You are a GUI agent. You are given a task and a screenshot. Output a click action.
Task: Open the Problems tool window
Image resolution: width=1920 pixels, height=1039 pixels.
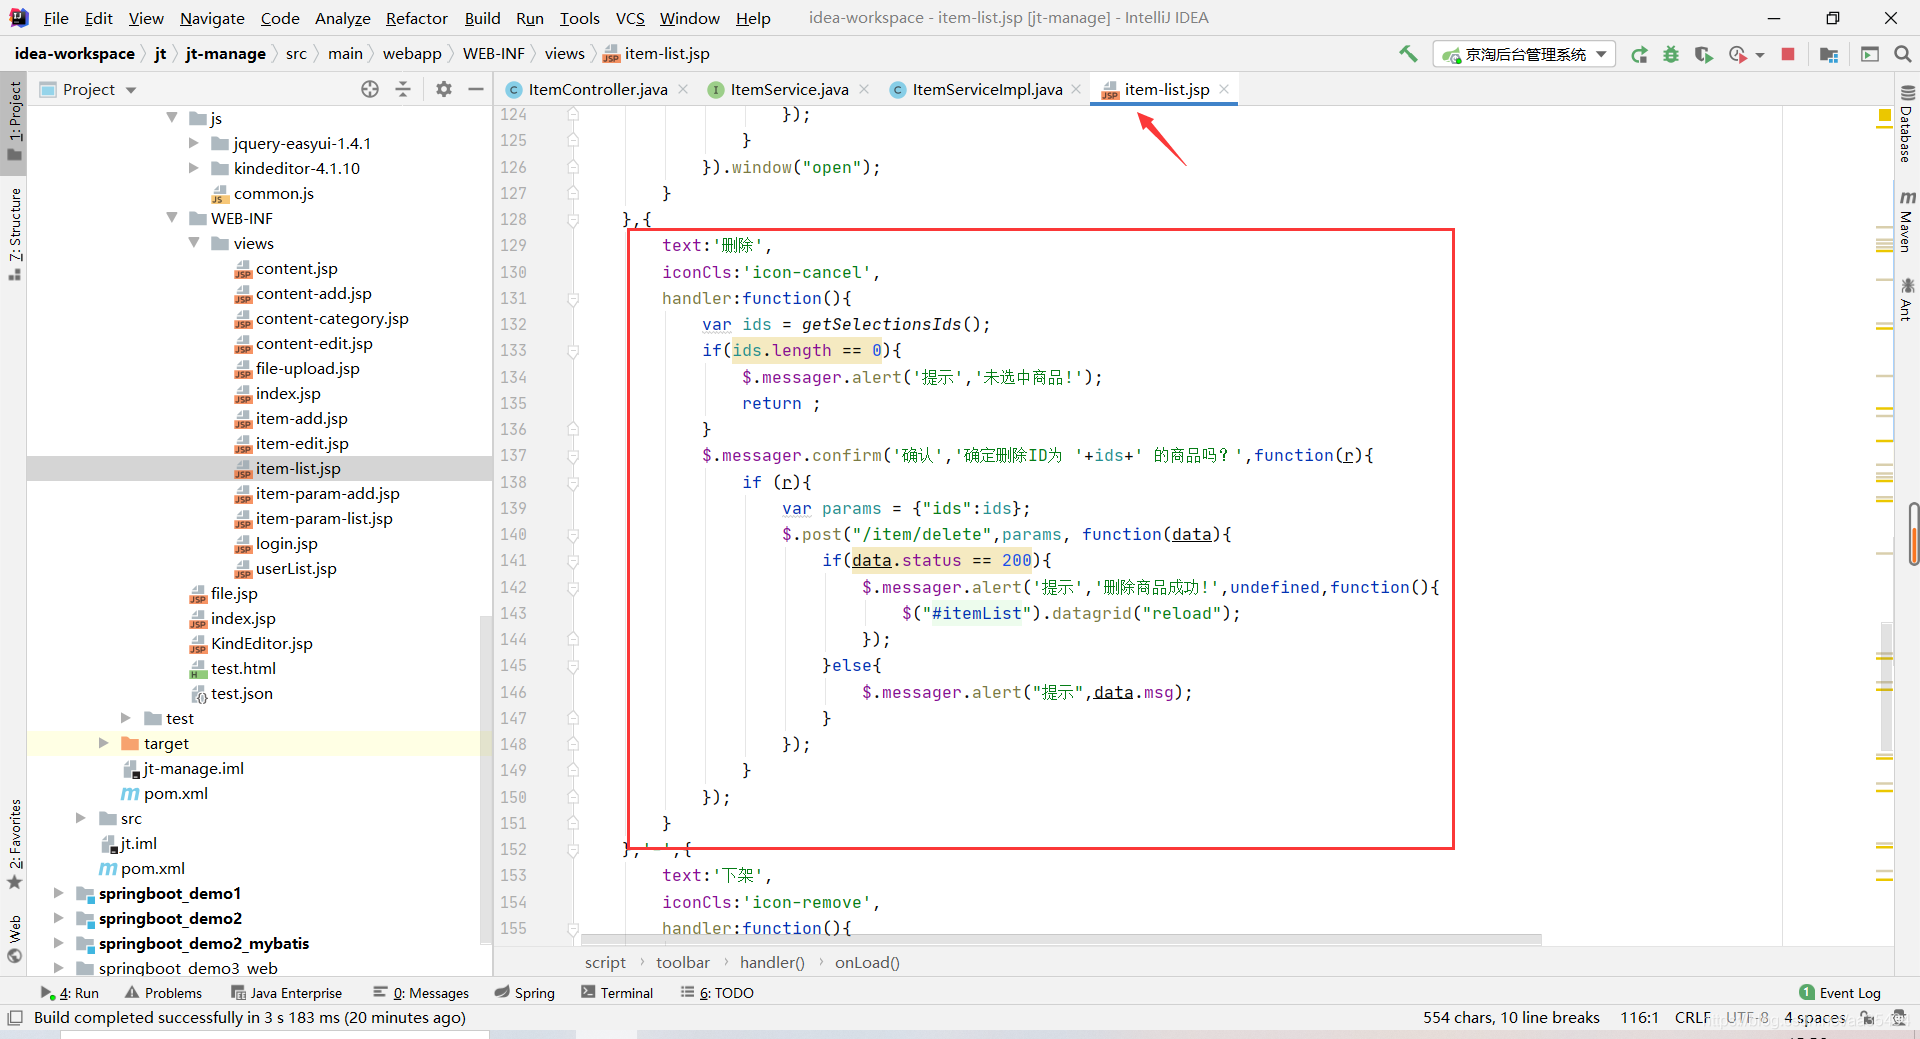(x=163, y=993)
